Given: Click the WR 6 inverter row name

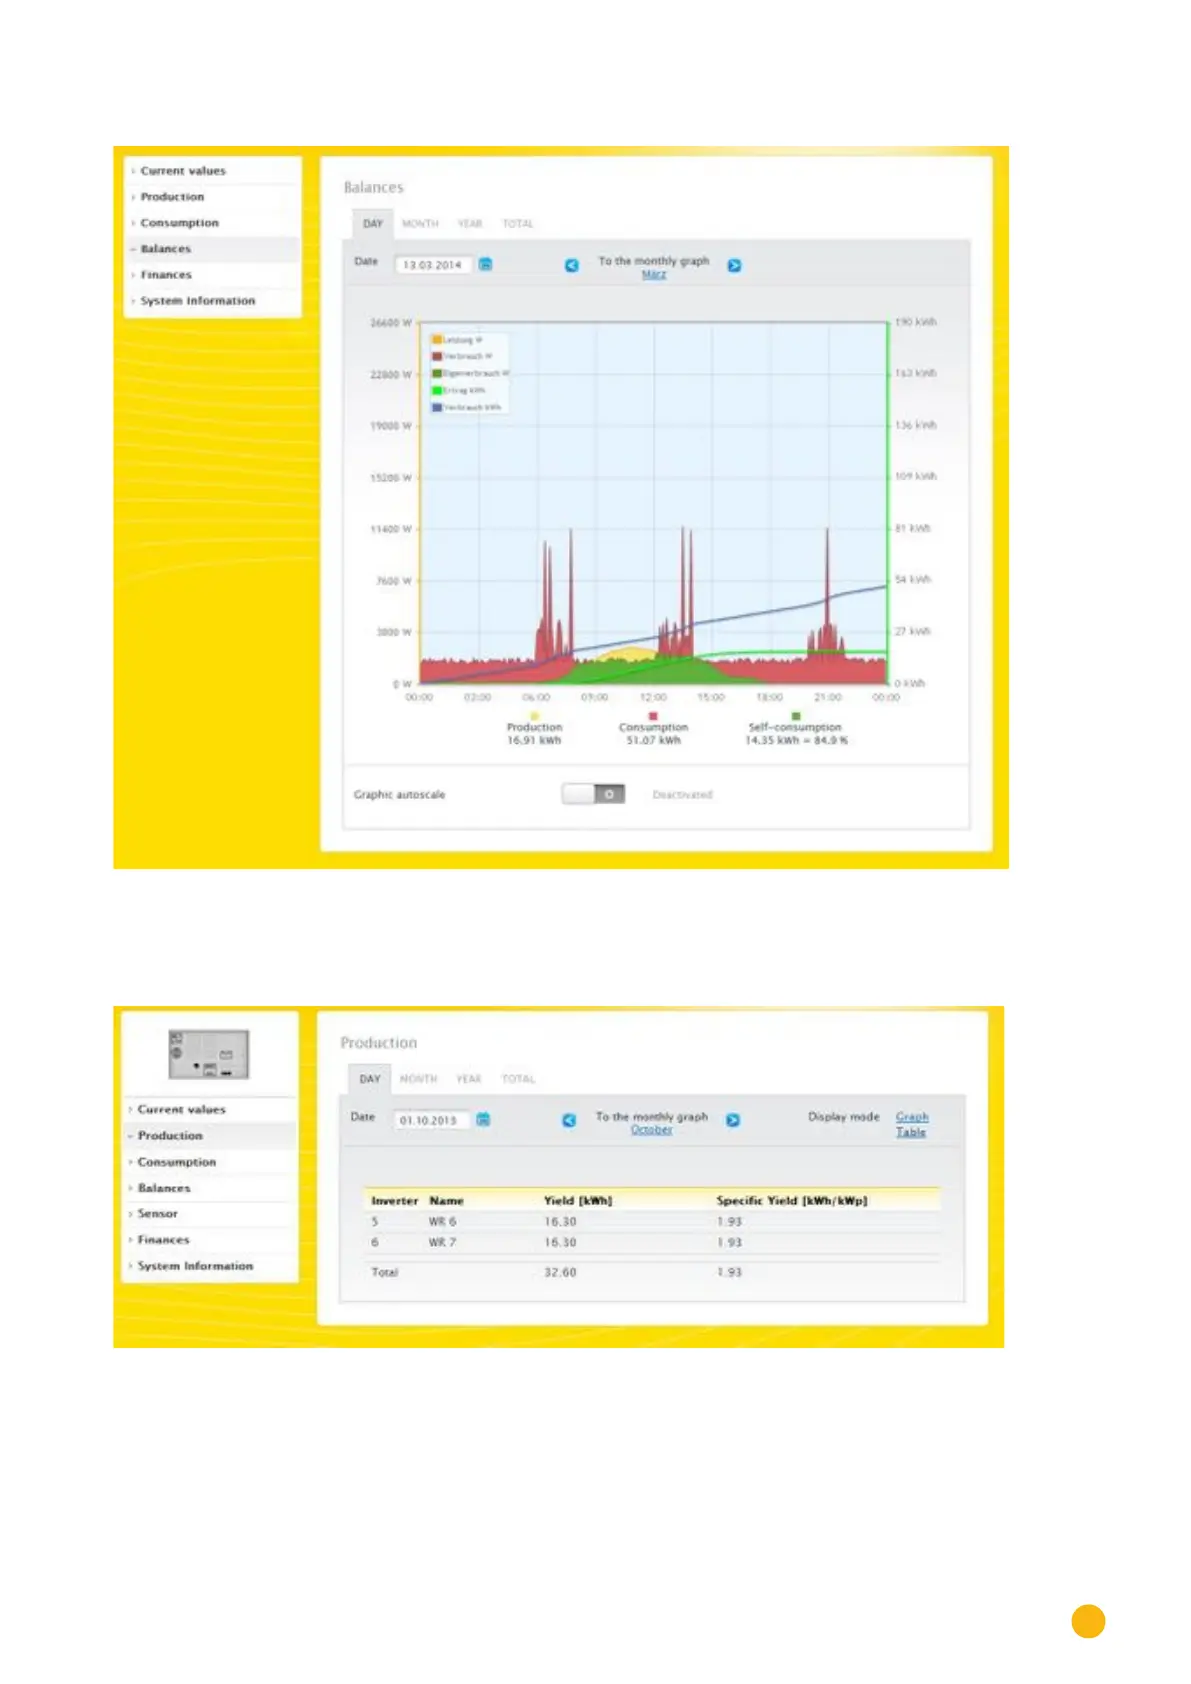Looking at the screenshot, I should pyautogui.click(x=442, y=1222).
